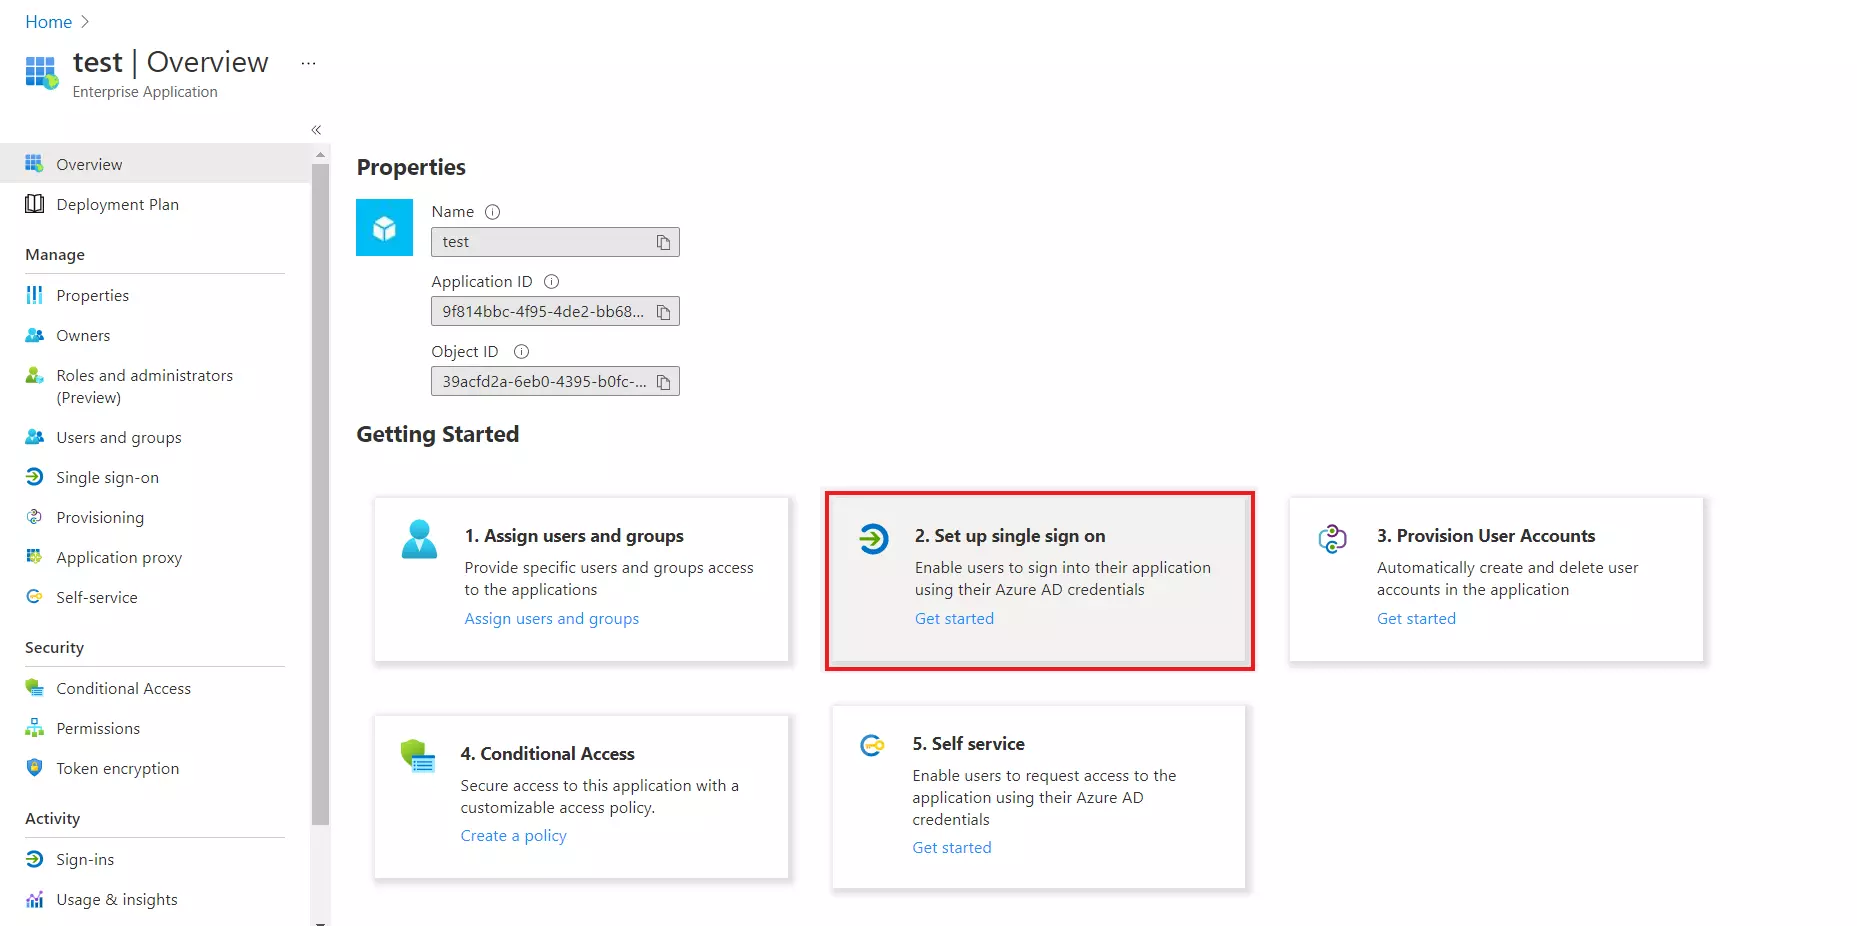
Task: Click the '2. Set up single sign on' heading
Action: 1010,536
